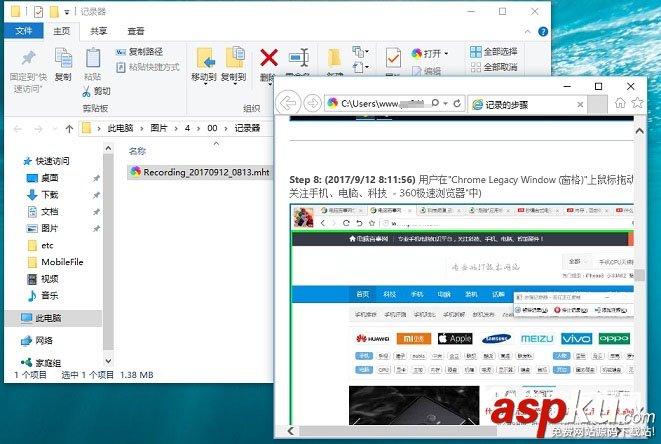
Task: Select 此电脑 in the navigation pane
Action: tap(53, 318)
